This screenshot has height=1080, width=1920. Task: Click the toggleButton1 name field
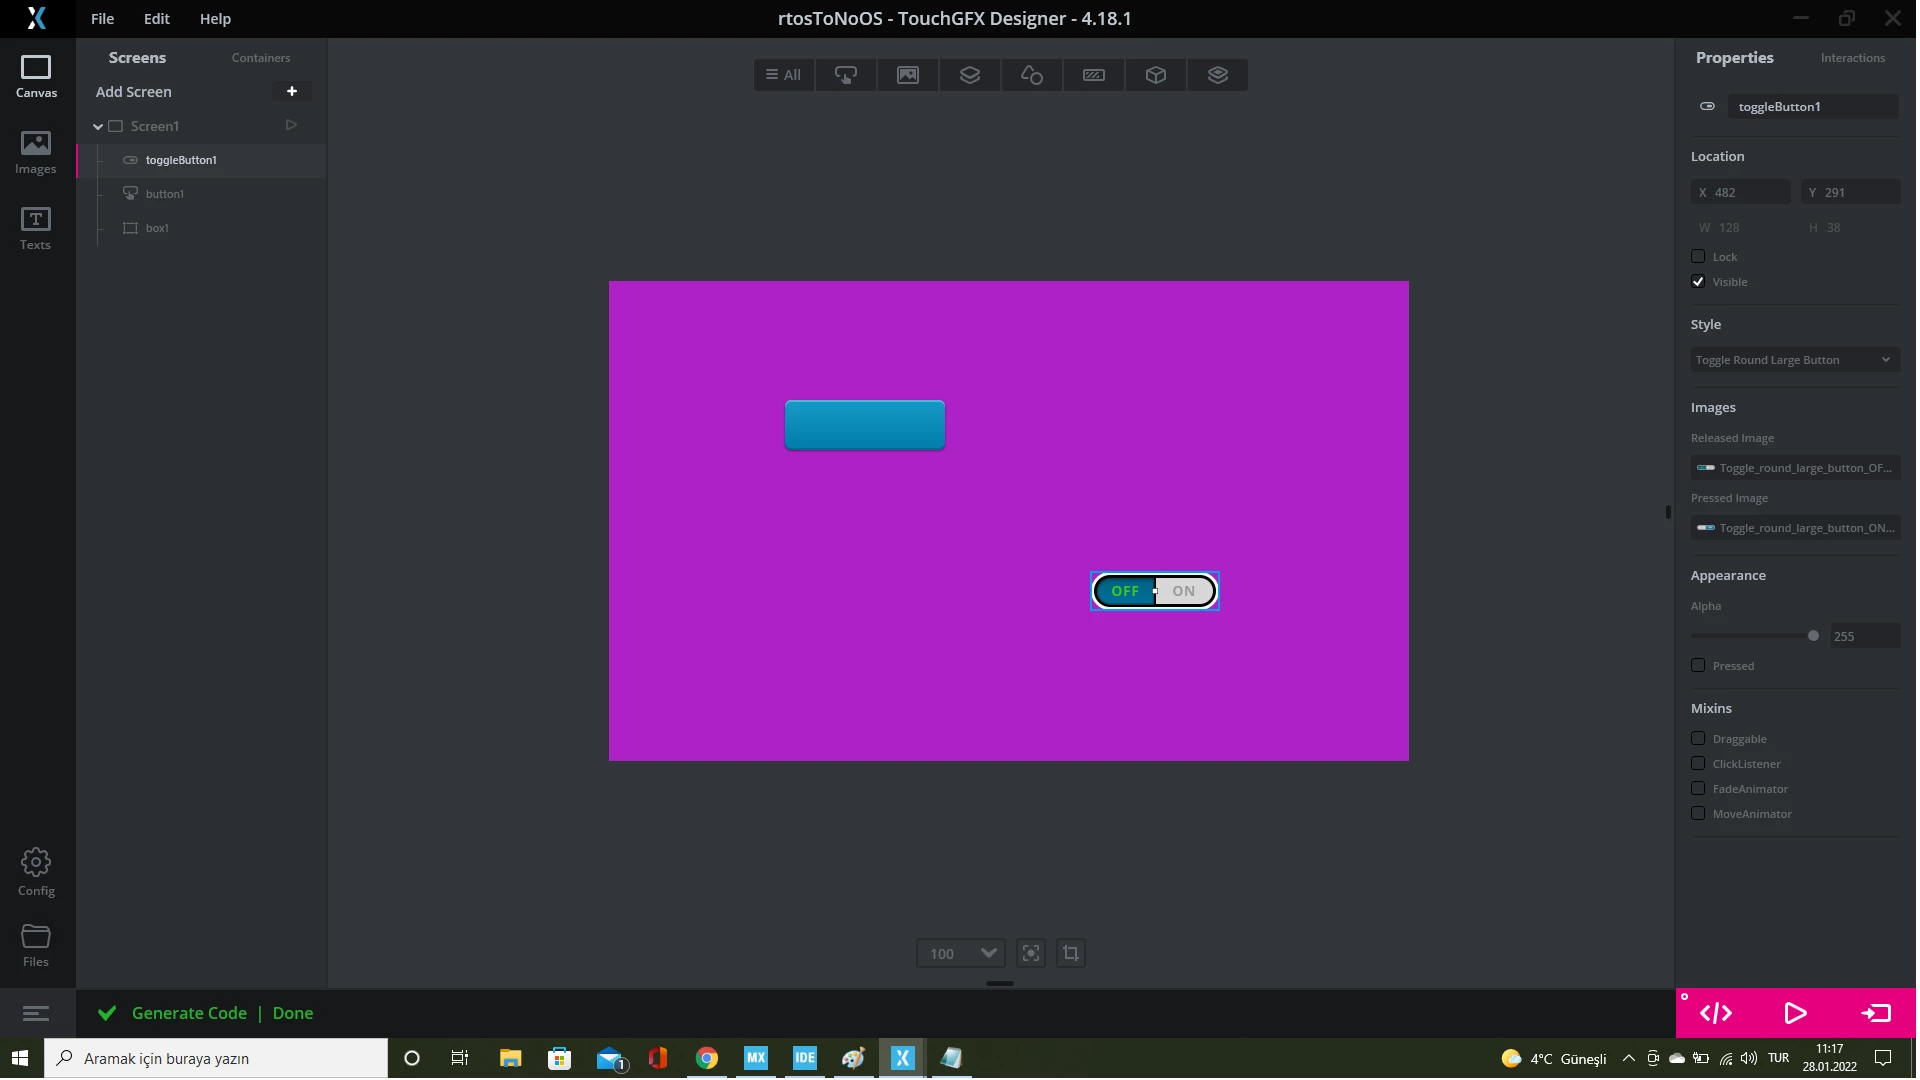(x=1813, y=106)
